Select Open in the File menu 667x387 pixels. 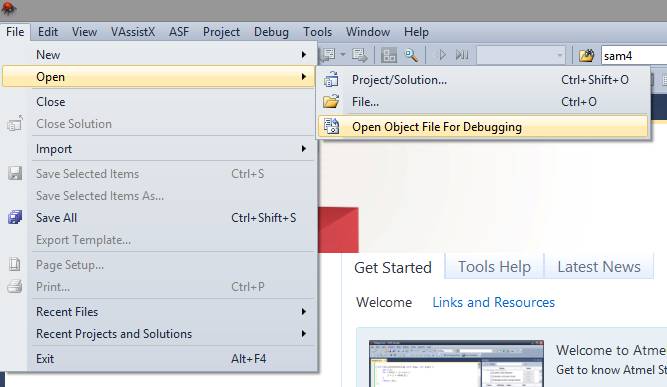pyautogui.click(x=158, y=77)
